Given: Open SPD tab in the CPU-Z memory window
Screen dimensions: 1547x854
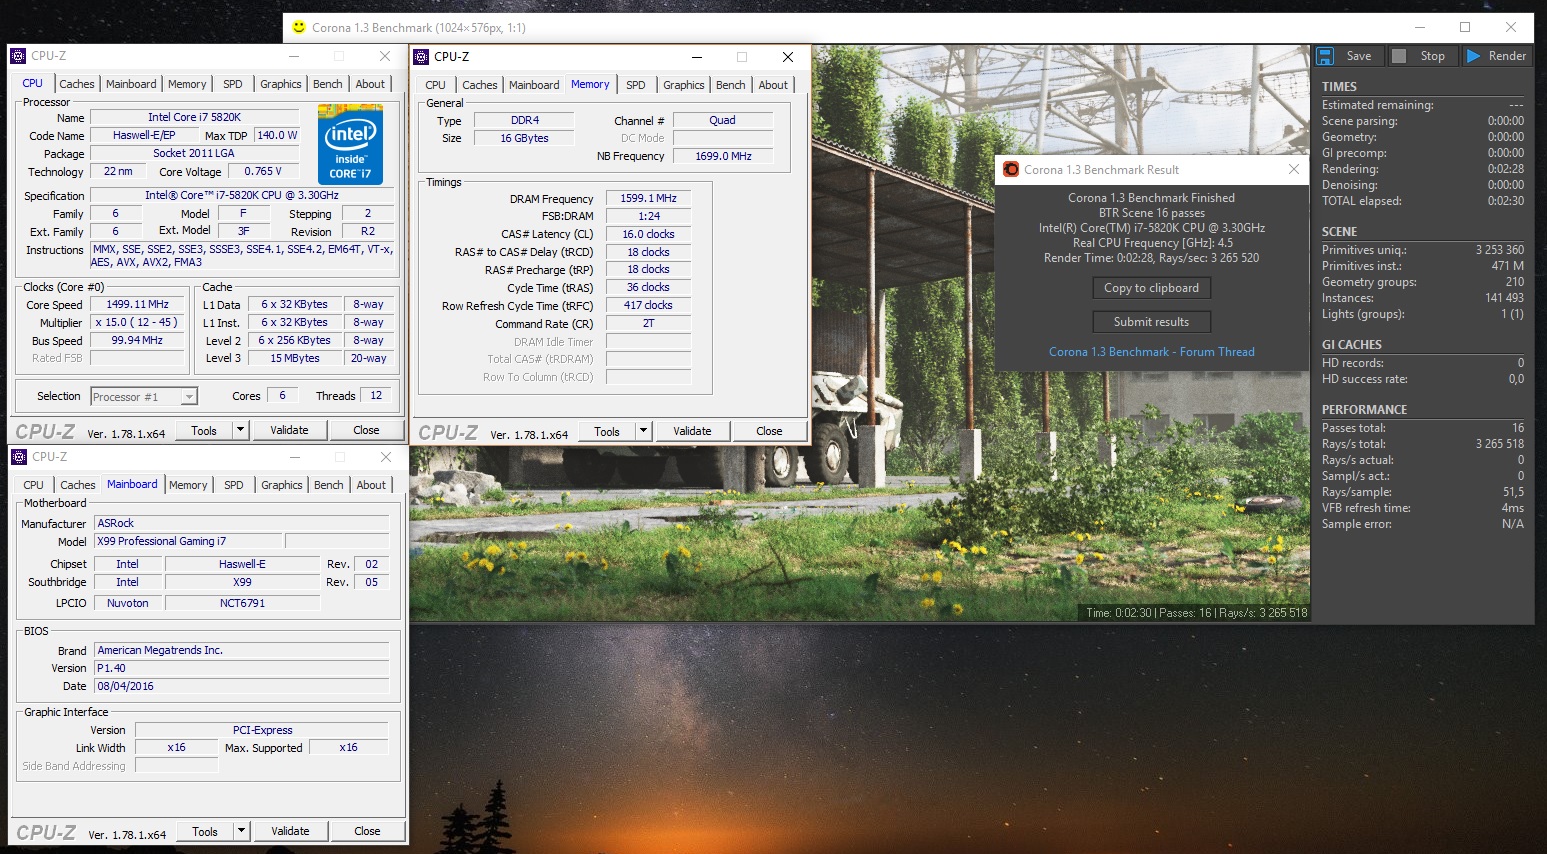Looking at the screenshot, I should [x=636, y=85].
